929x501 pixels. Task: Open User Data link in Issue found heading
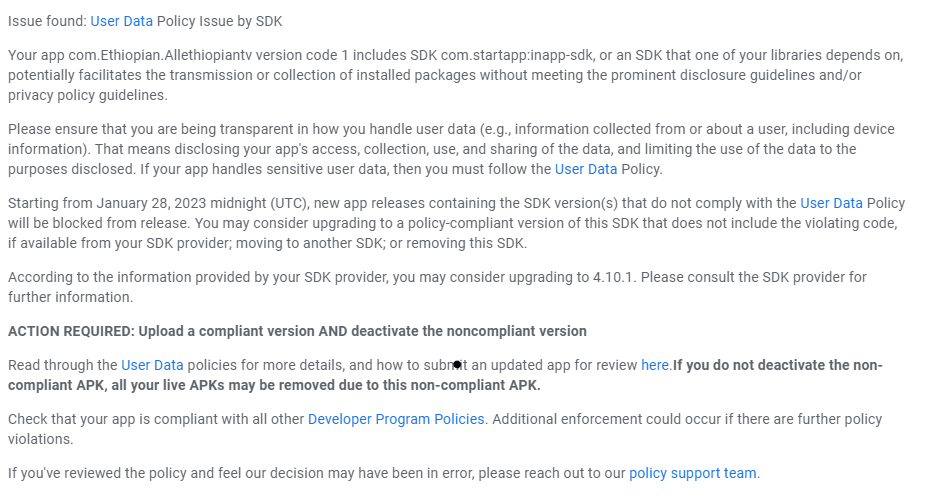(x=121, y=21)
